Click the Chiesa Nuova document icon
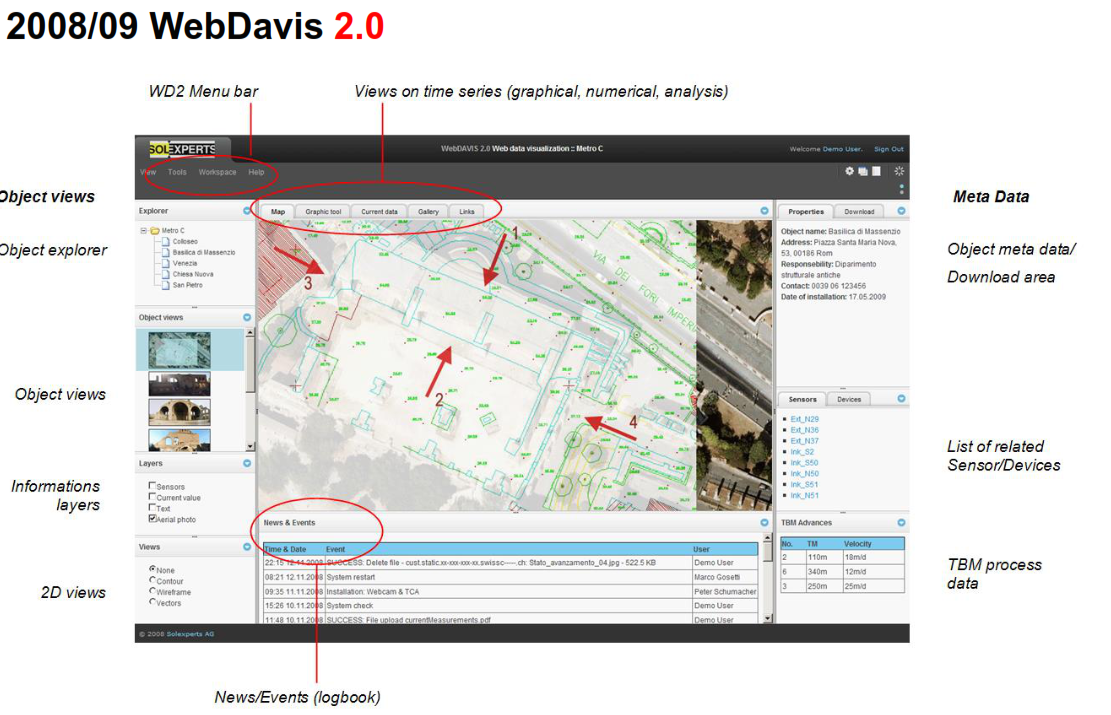The width and height of the screenshot is (1111, 715). 166,274
